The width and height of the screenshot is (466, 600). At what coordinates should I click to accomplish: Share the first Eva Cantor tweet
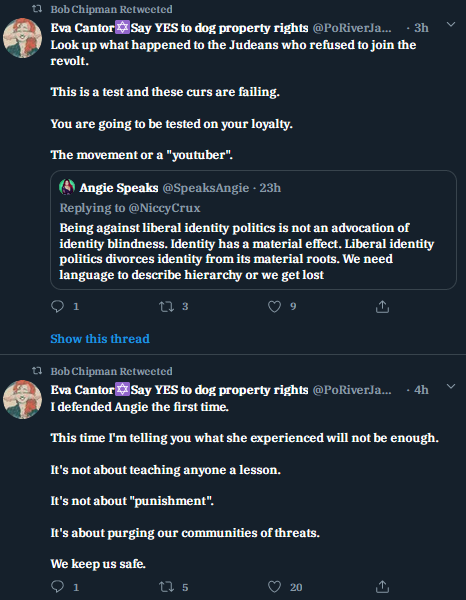click(382, 307)
